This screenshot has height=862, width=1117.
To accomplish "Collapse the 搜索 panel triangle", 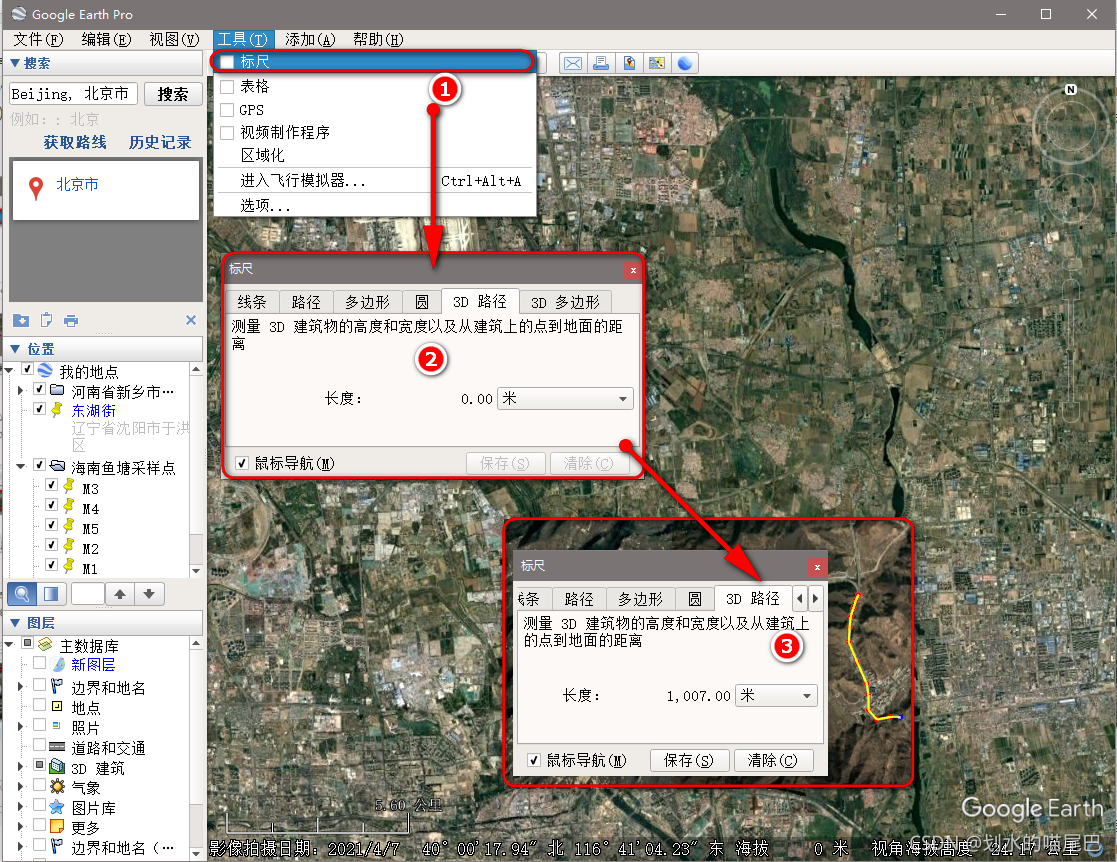I will pos(14,63).
